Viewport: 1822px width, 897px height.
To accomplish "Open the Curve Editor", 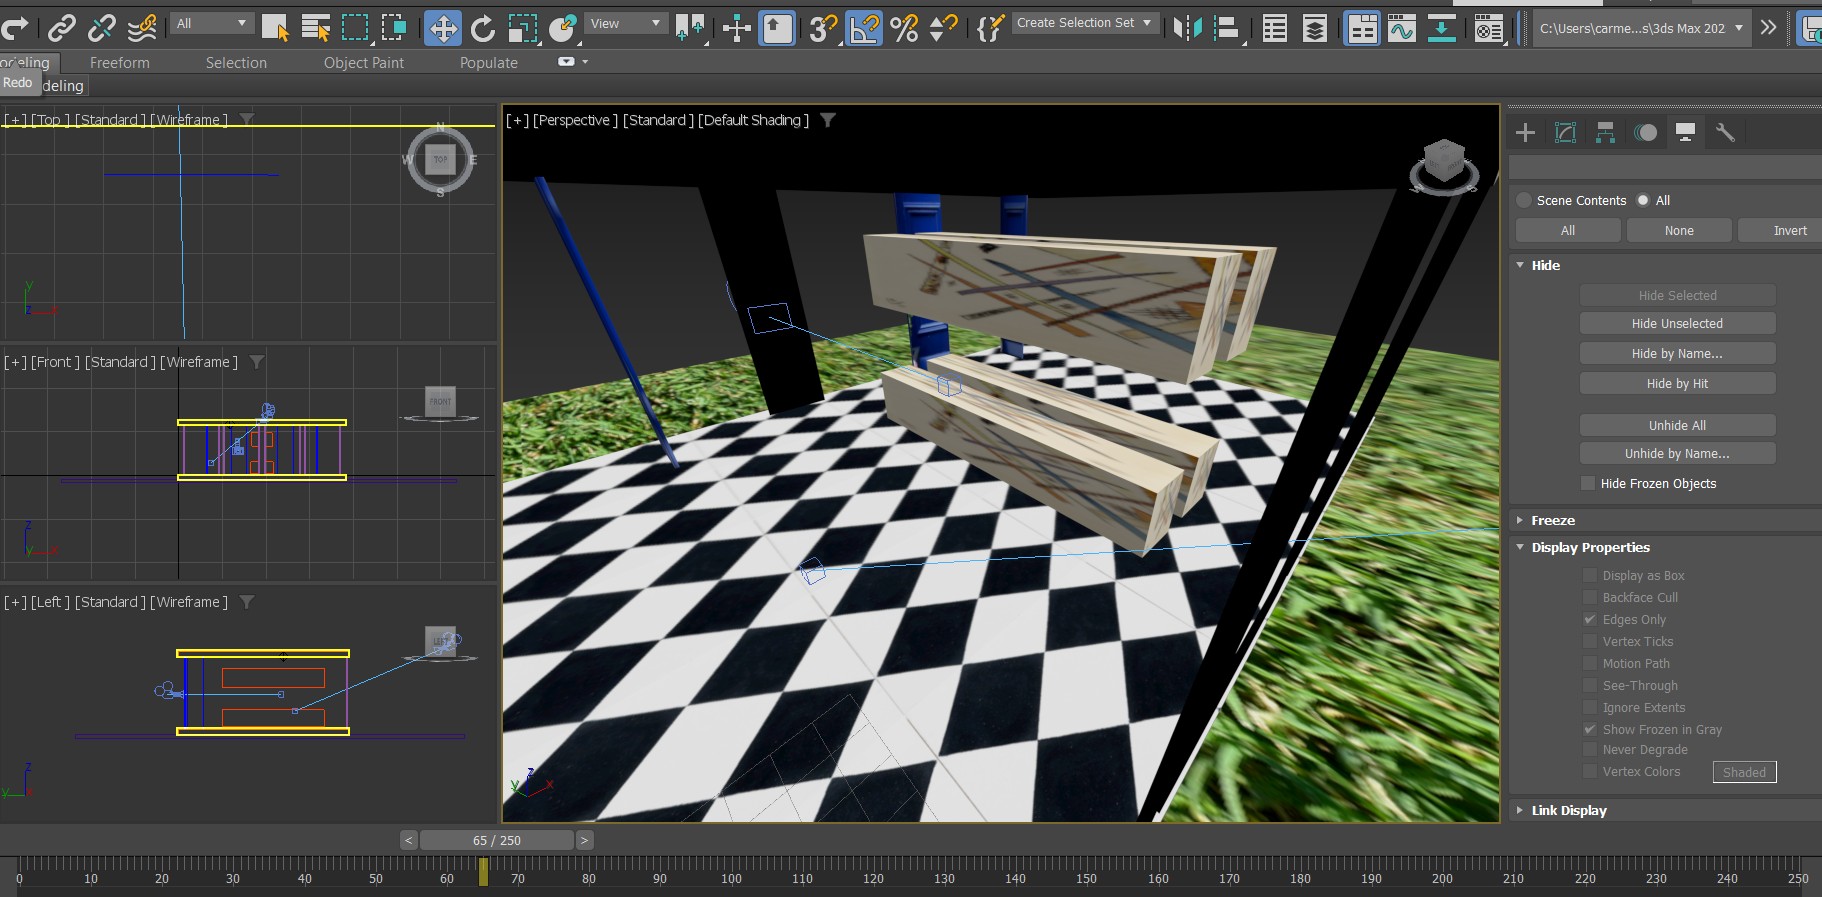I will [x=1402, y=28].
